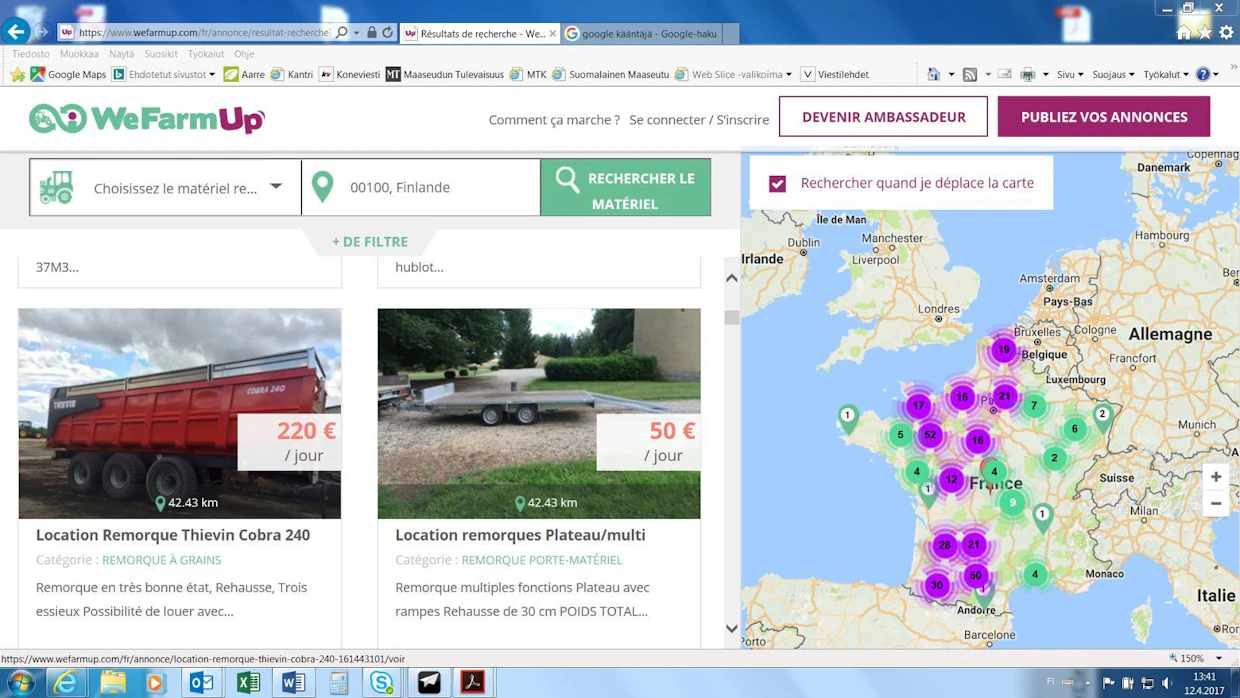Zoom in on the map
This screenshot has height=698, width=1240.
1216,477
